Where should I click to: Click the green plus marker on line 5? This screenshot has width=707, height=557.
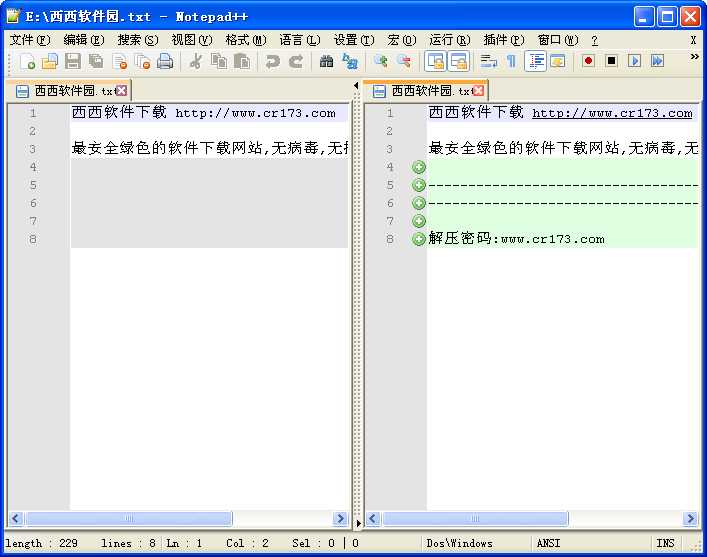pyautogui.click(x=419, y=185)
